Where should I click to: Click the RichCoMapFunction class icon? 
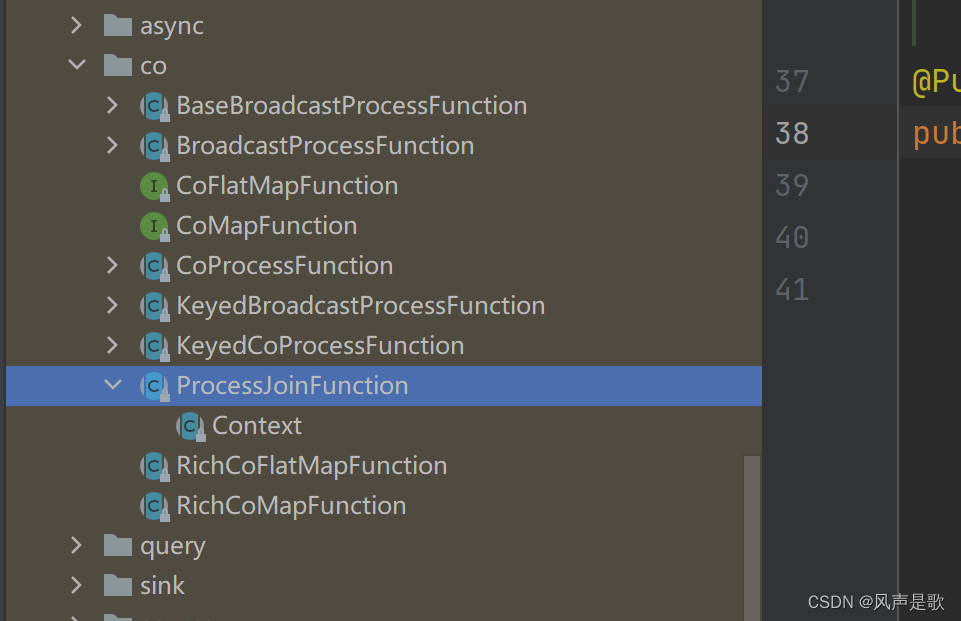153,506
